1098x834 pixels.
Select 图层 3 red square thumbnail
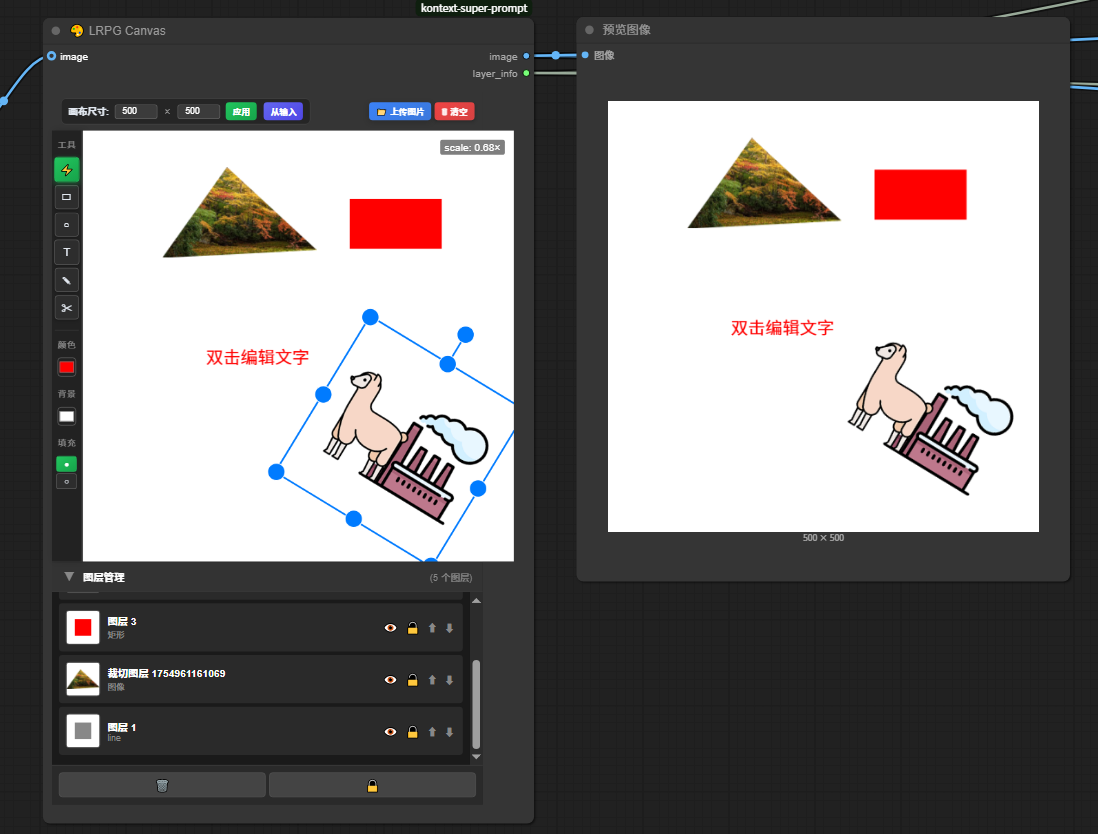(x=83, y=627)
